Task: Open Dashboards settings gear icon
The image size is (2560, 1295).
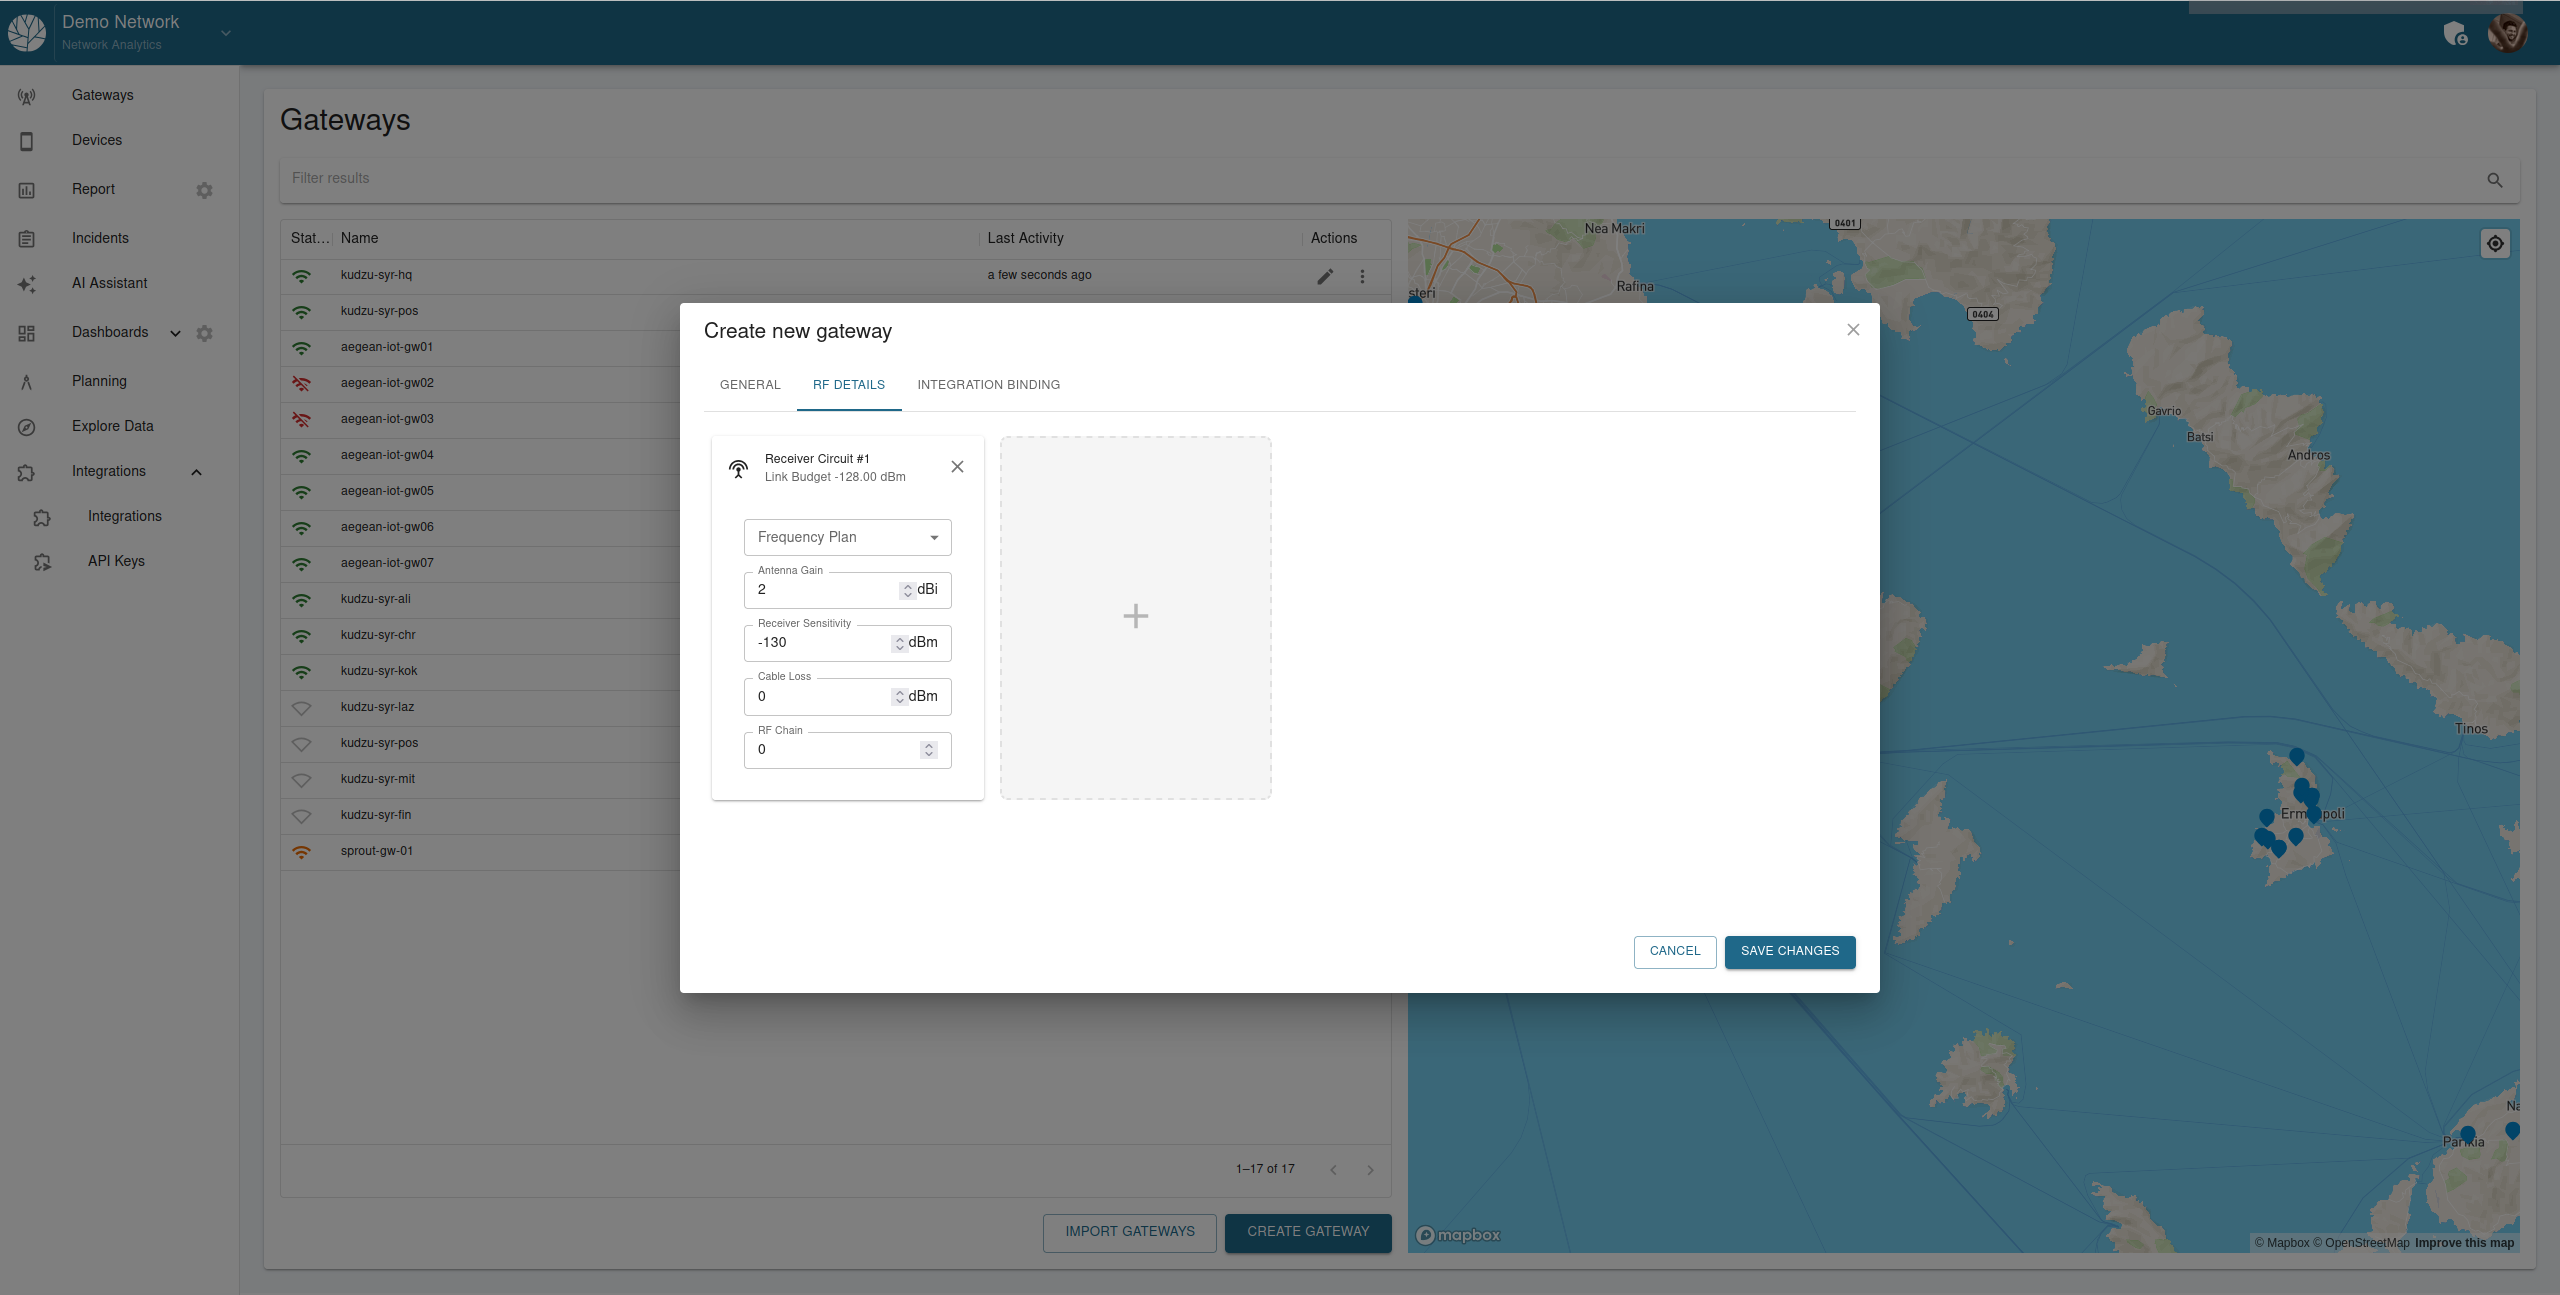Action: (x=205, y=333)
